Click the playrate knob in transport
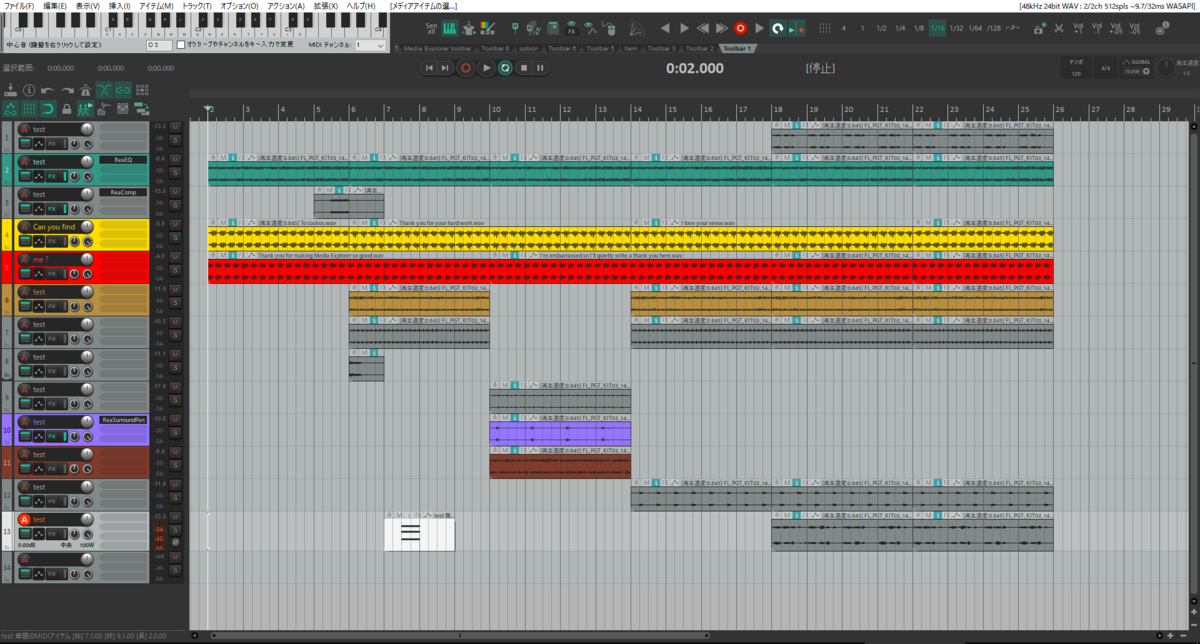The height and width of the screenshot is (644, 1200). (1166, 67)
